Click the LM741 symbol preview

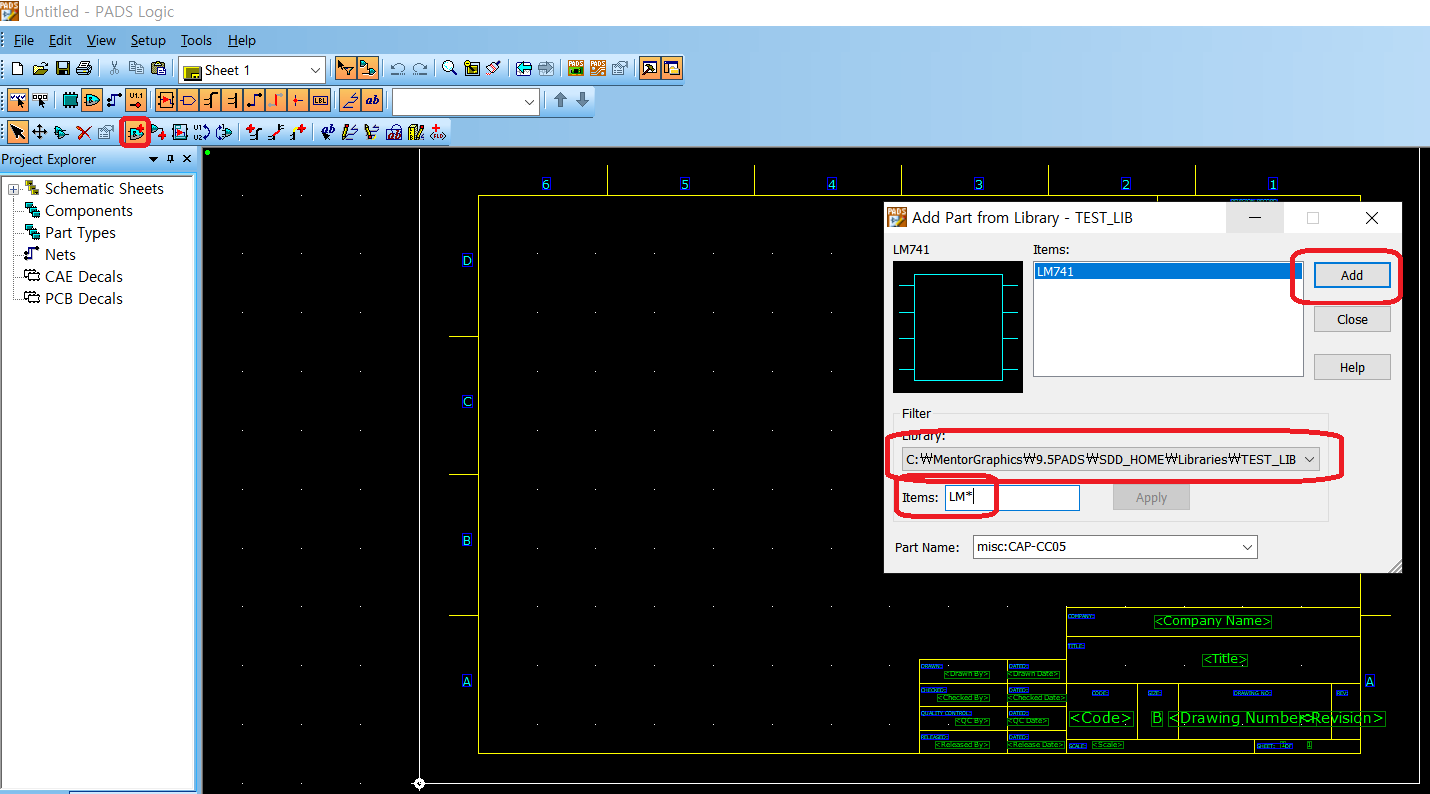[x=958, y=326]
